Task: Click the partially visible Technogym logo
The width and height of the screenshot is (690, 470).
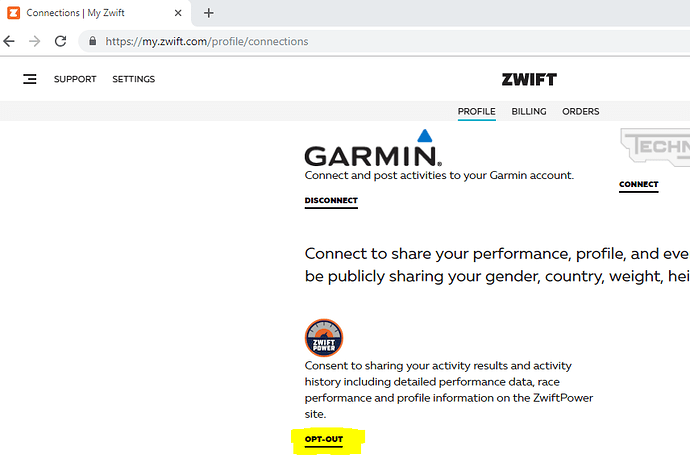Action: pos(655,147)
